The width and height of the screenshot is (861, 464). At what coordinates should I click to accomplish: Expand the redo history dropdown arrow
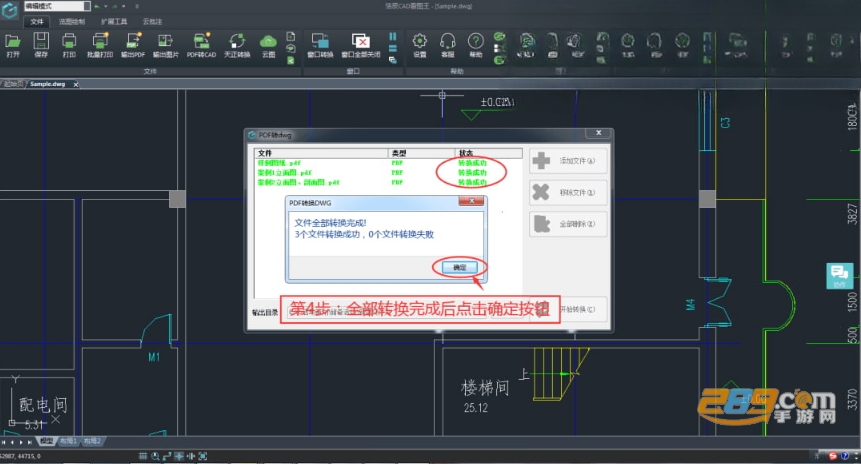[x=124, y=6]
